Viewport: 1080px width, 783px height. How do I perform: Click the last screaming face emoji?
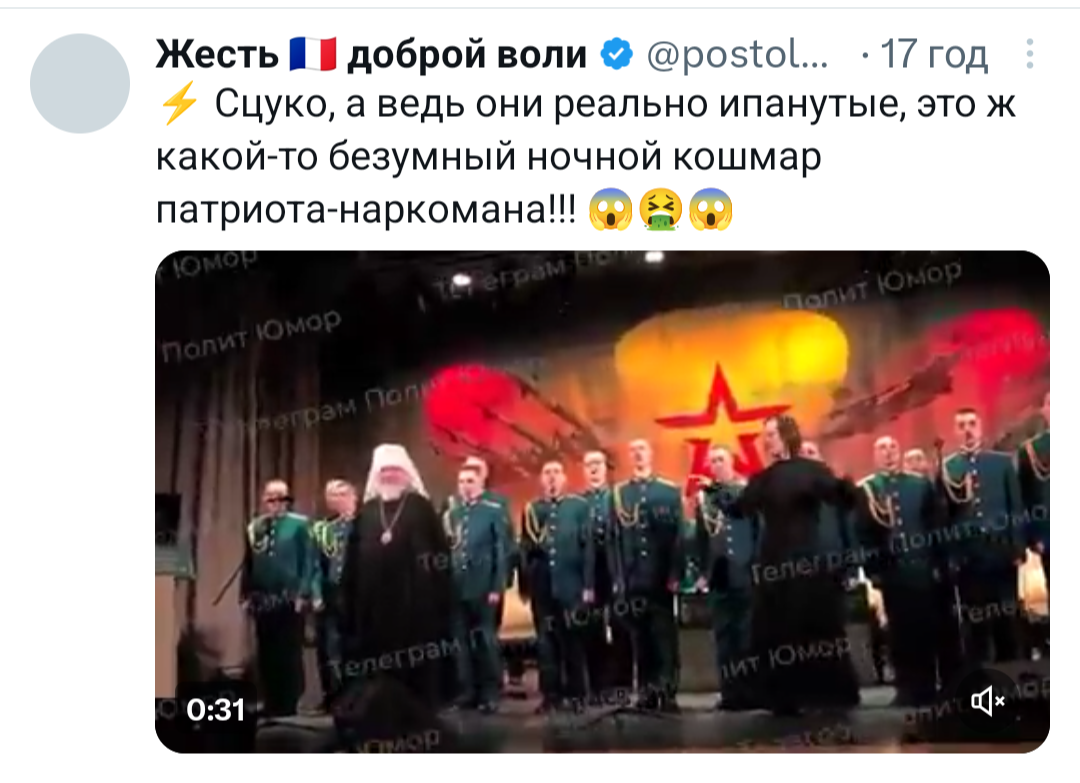pos(711,209)
